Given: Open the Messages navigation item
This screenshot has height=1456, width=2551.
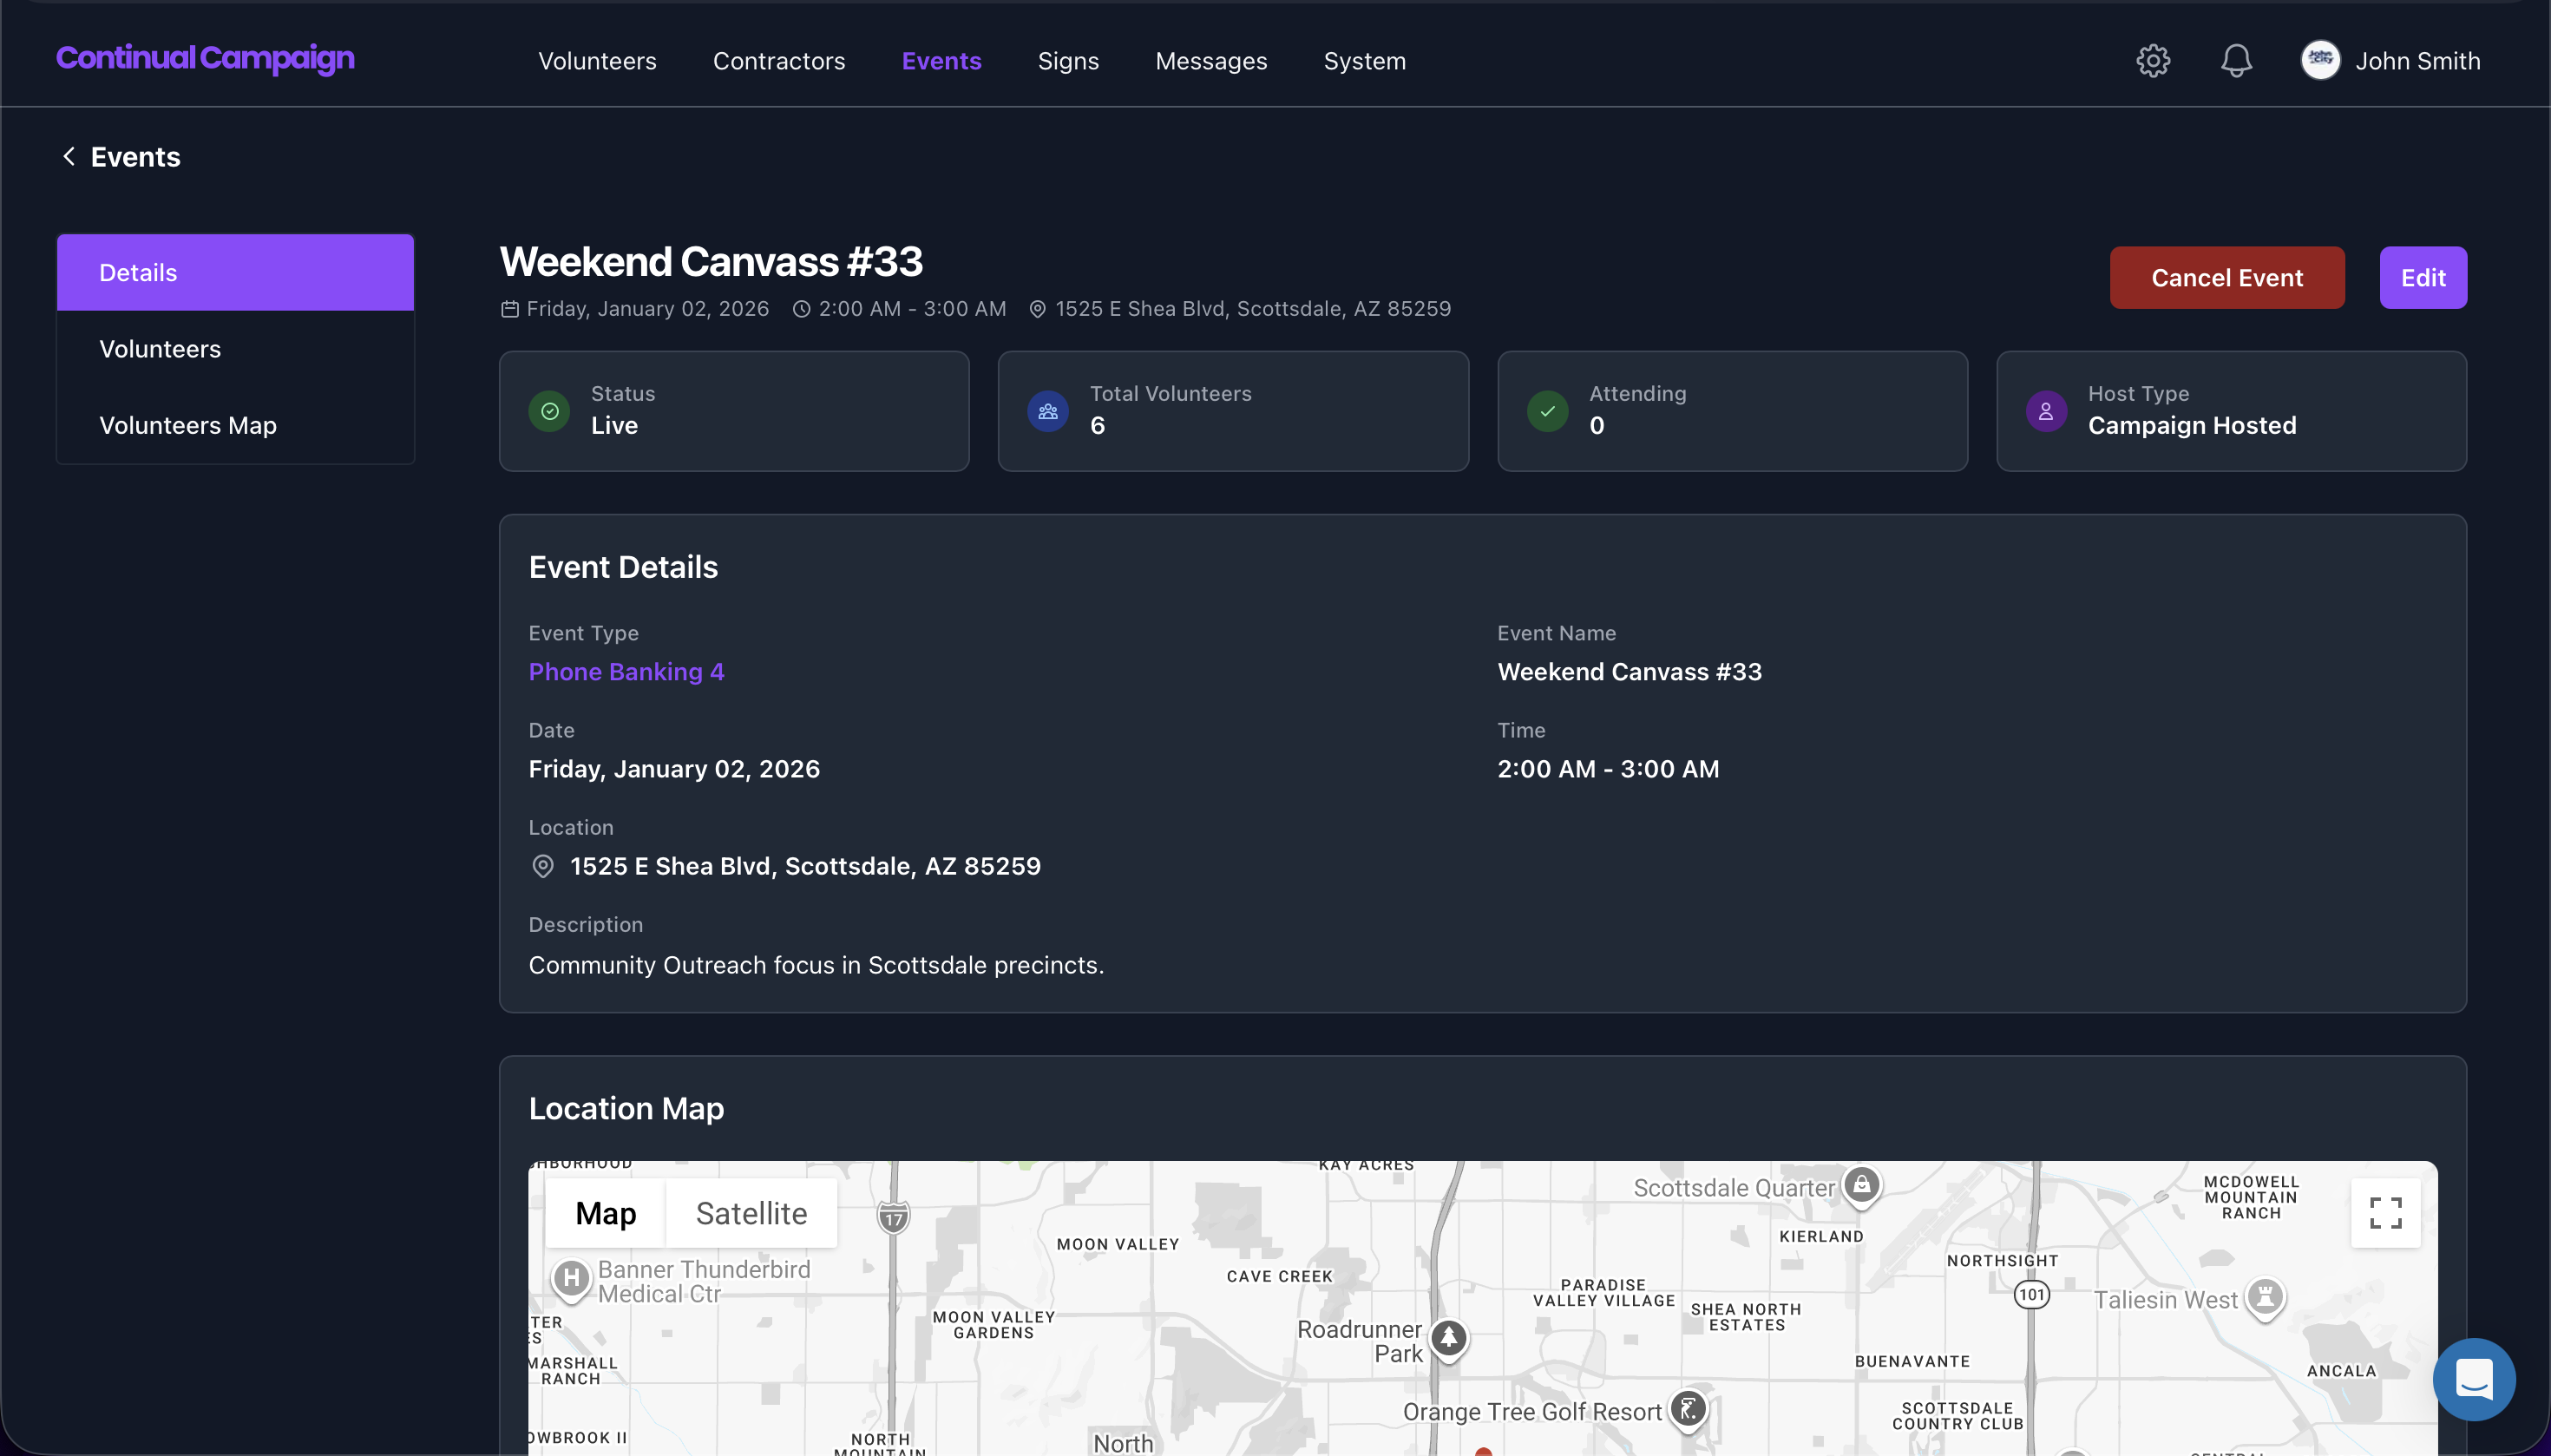Looking at the screenshot, I should point(1210,61).
